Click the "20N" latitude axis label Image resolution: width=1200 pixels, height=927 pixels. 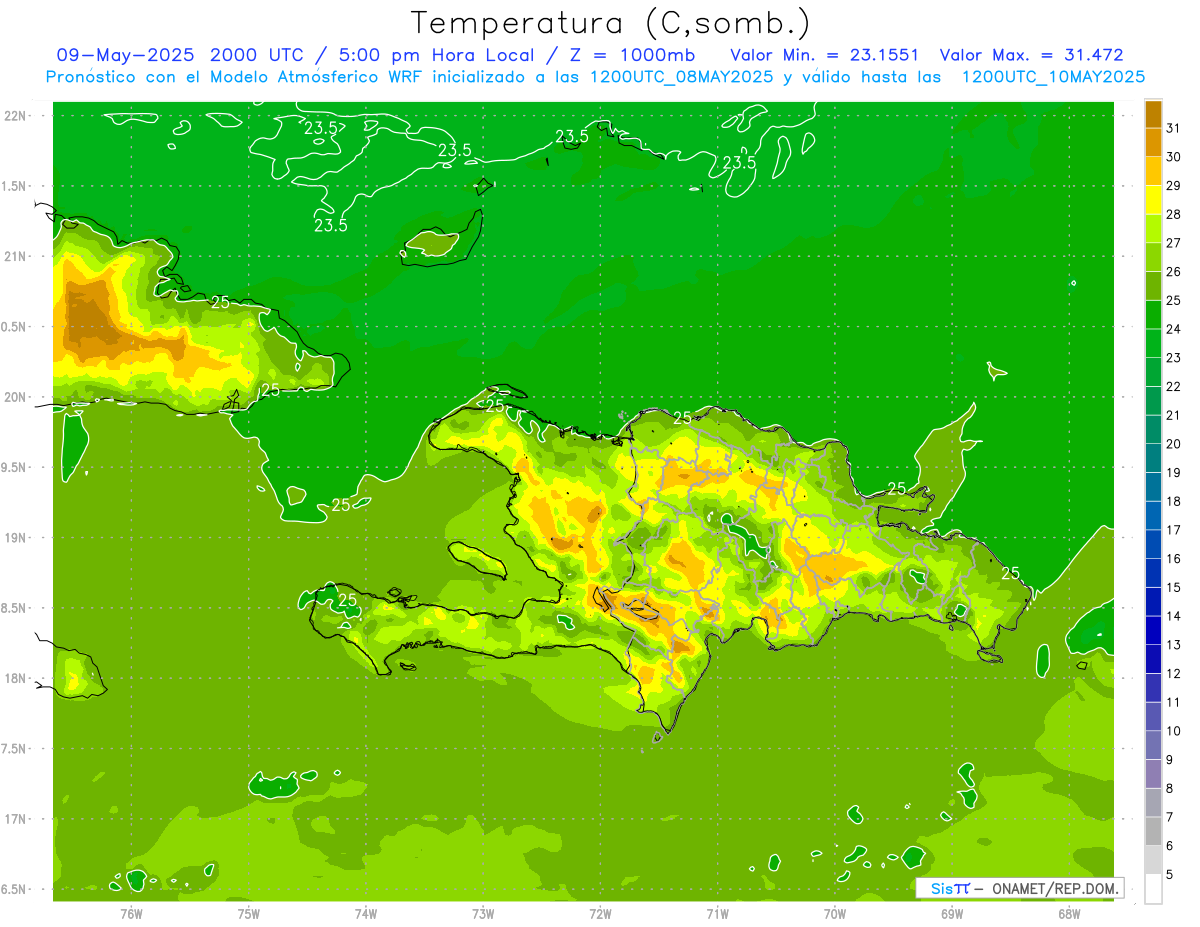click(15, 397)
